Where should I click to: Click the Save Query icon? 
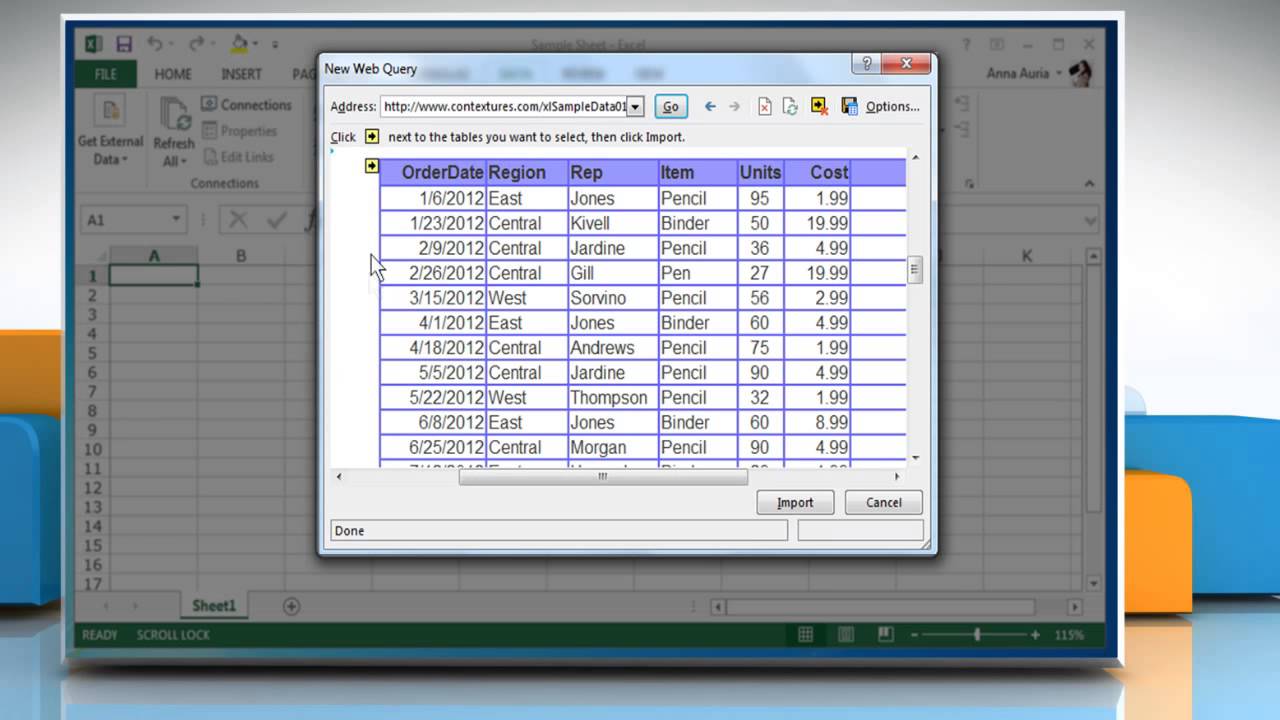tap(850, 106)
